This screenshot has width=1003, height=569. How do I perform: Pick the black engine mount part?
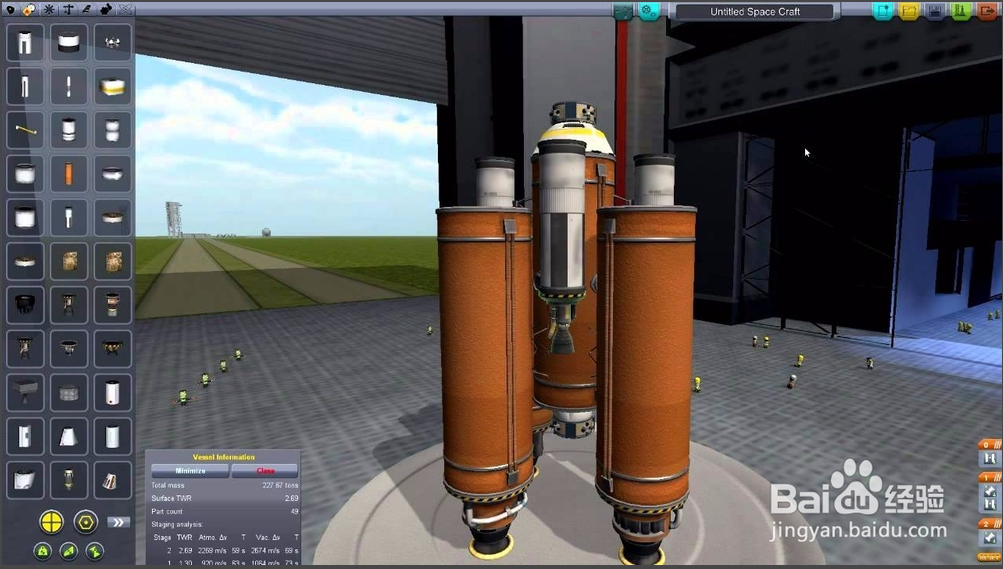(x=25, y=304)
